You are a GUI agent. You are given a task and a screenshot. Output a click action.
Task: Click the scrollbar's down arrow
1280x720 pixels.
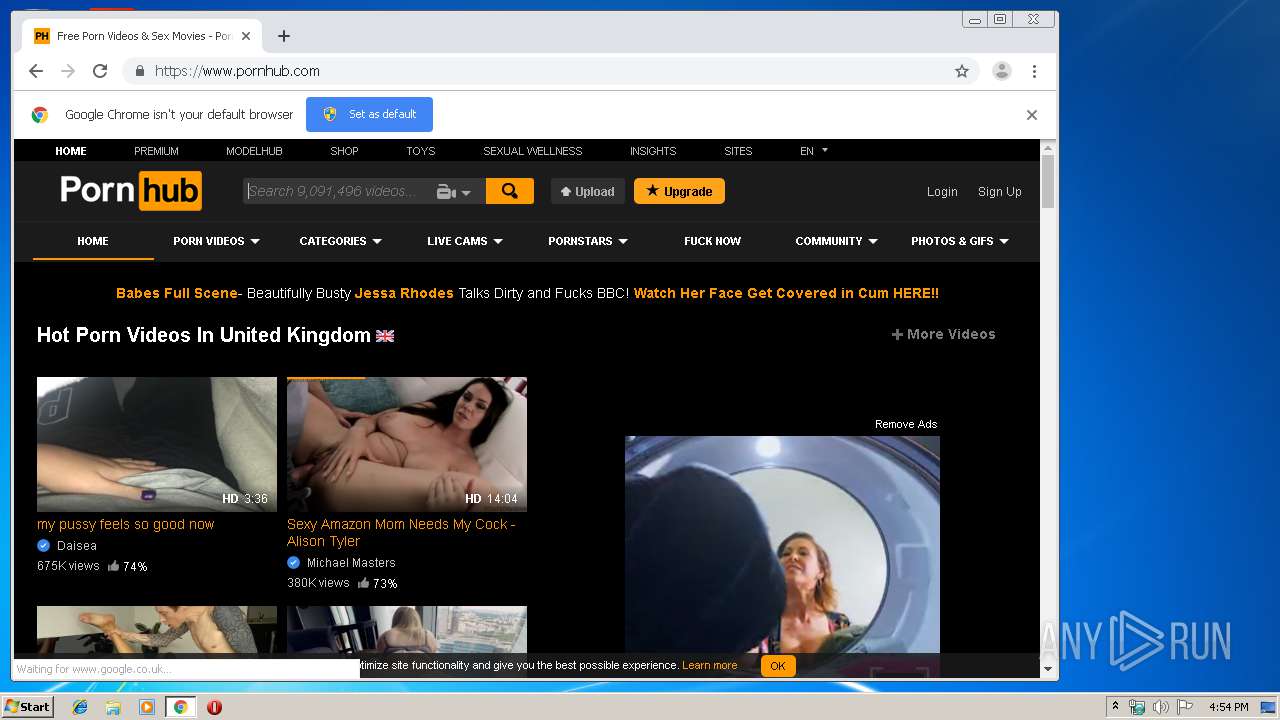(x=1048, y=669)
